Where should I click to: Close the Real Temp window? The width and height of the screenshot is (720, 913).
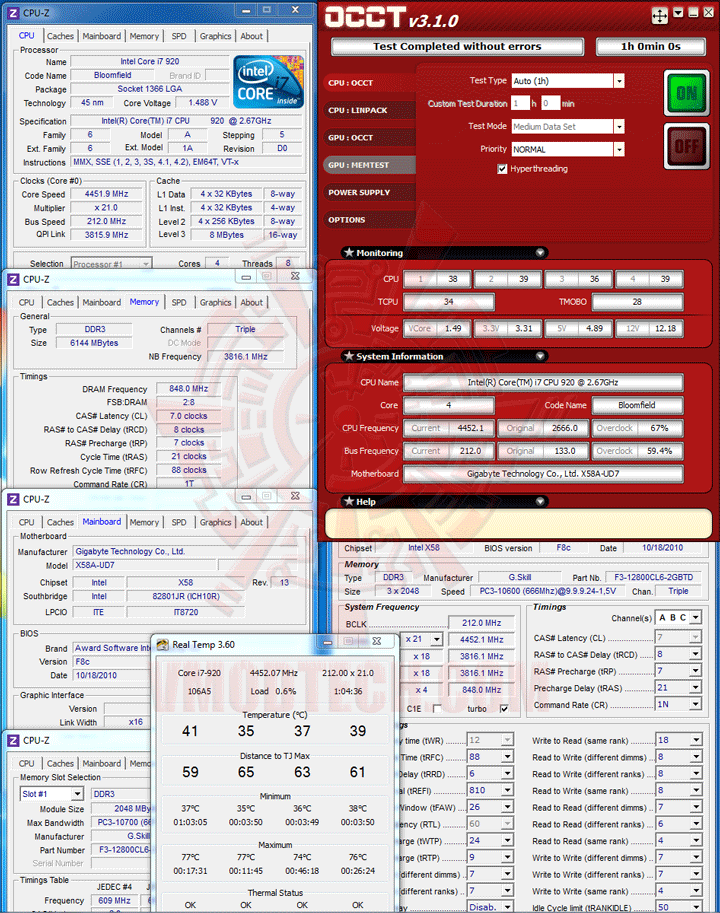(377, 642)
